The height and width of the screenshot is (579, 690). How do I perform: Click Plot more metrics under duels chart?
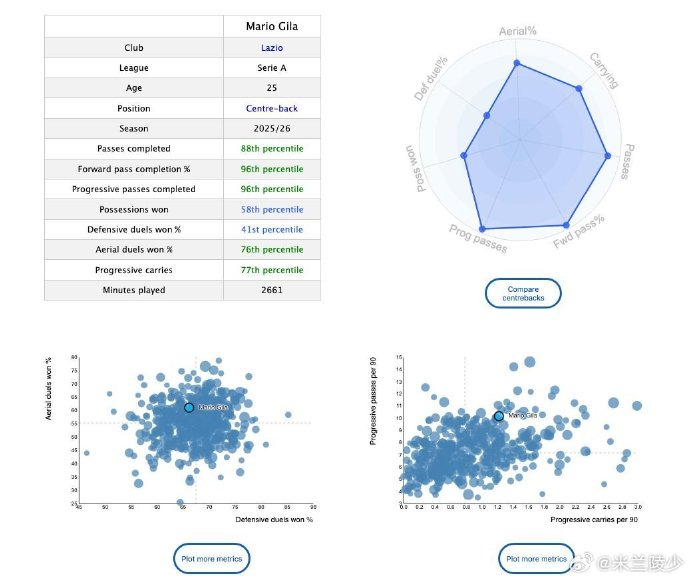(x=212, y=559)
